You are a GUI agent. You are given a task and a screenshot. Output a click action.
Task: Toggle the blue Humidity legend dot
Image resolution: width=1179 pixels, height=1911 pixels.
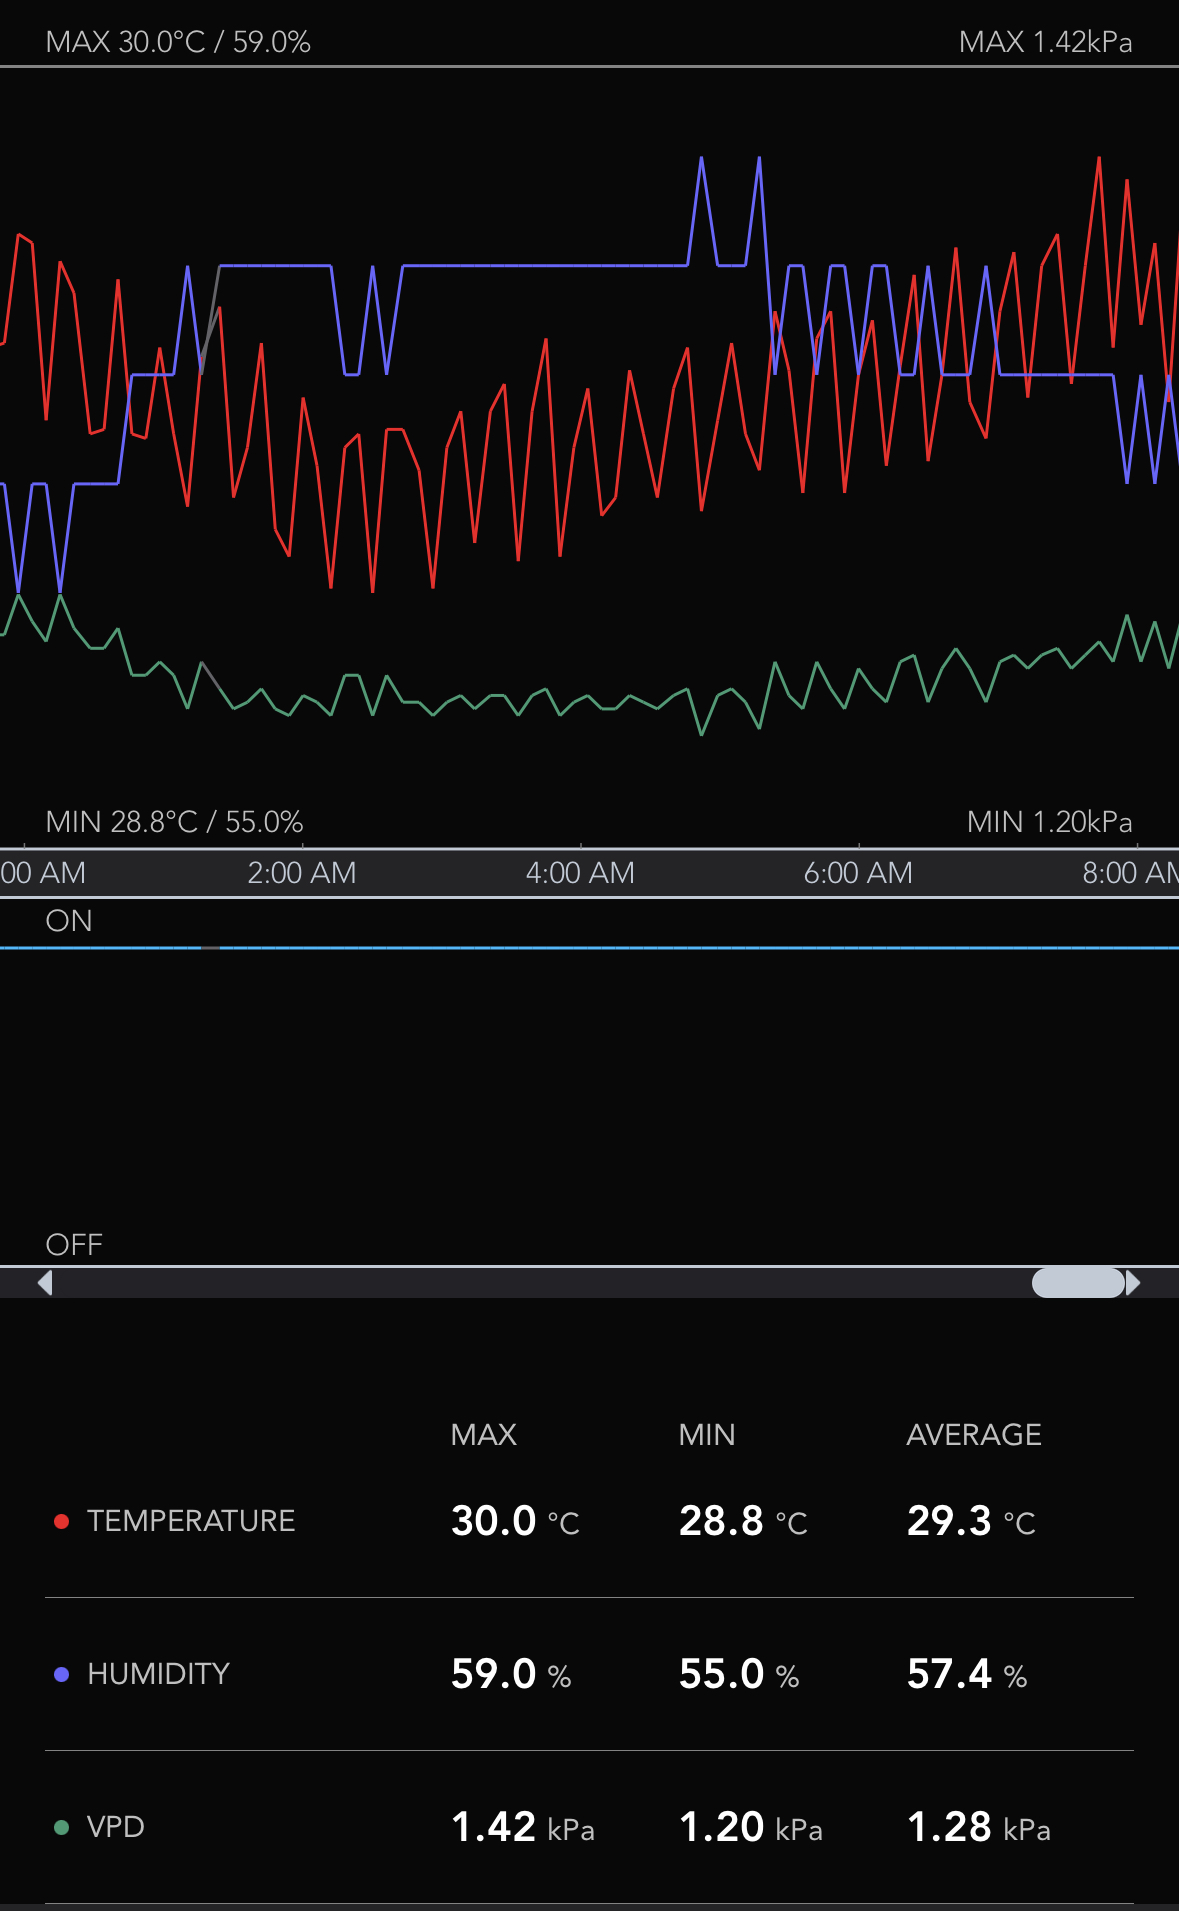[x=61, y=1674]
